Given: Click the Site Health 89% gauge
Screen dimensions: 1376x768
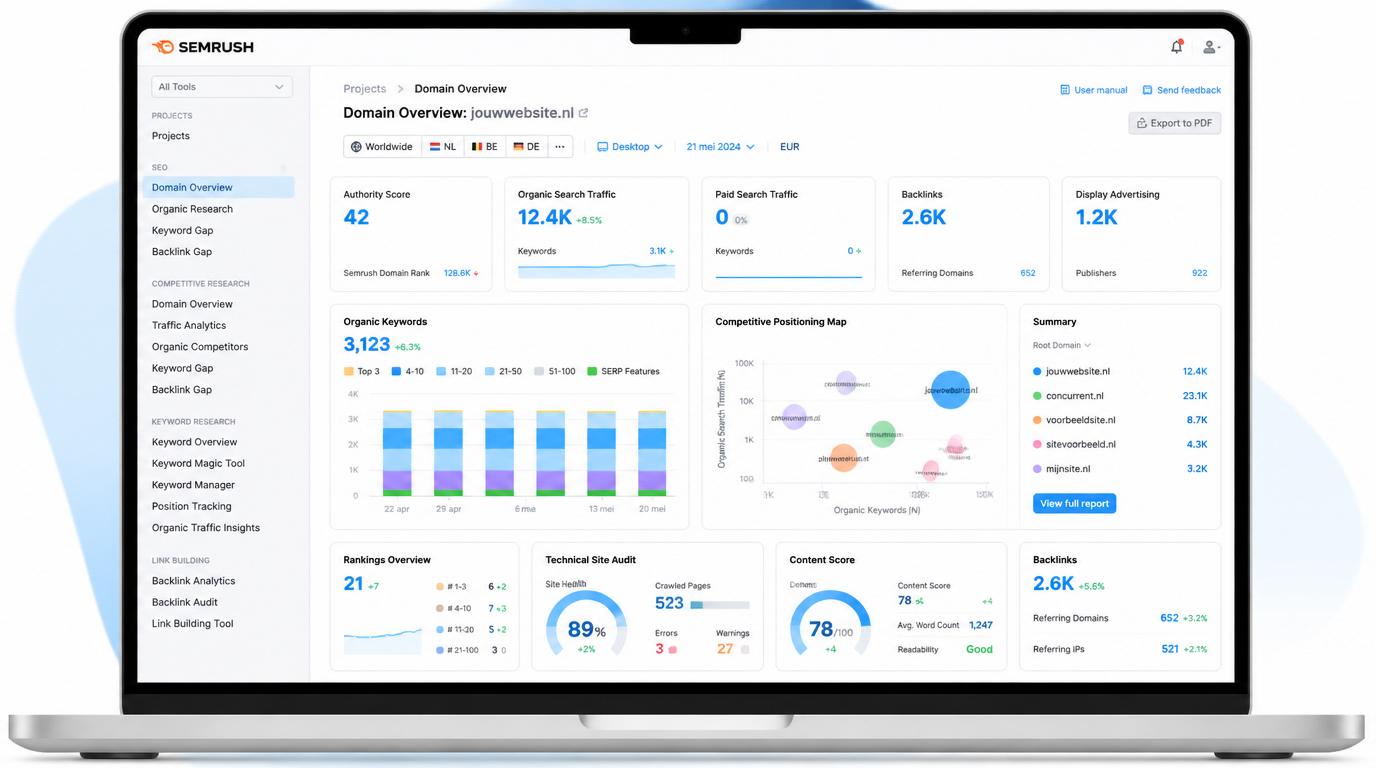Looking at the screenshot, I should [x=586, y=625].
